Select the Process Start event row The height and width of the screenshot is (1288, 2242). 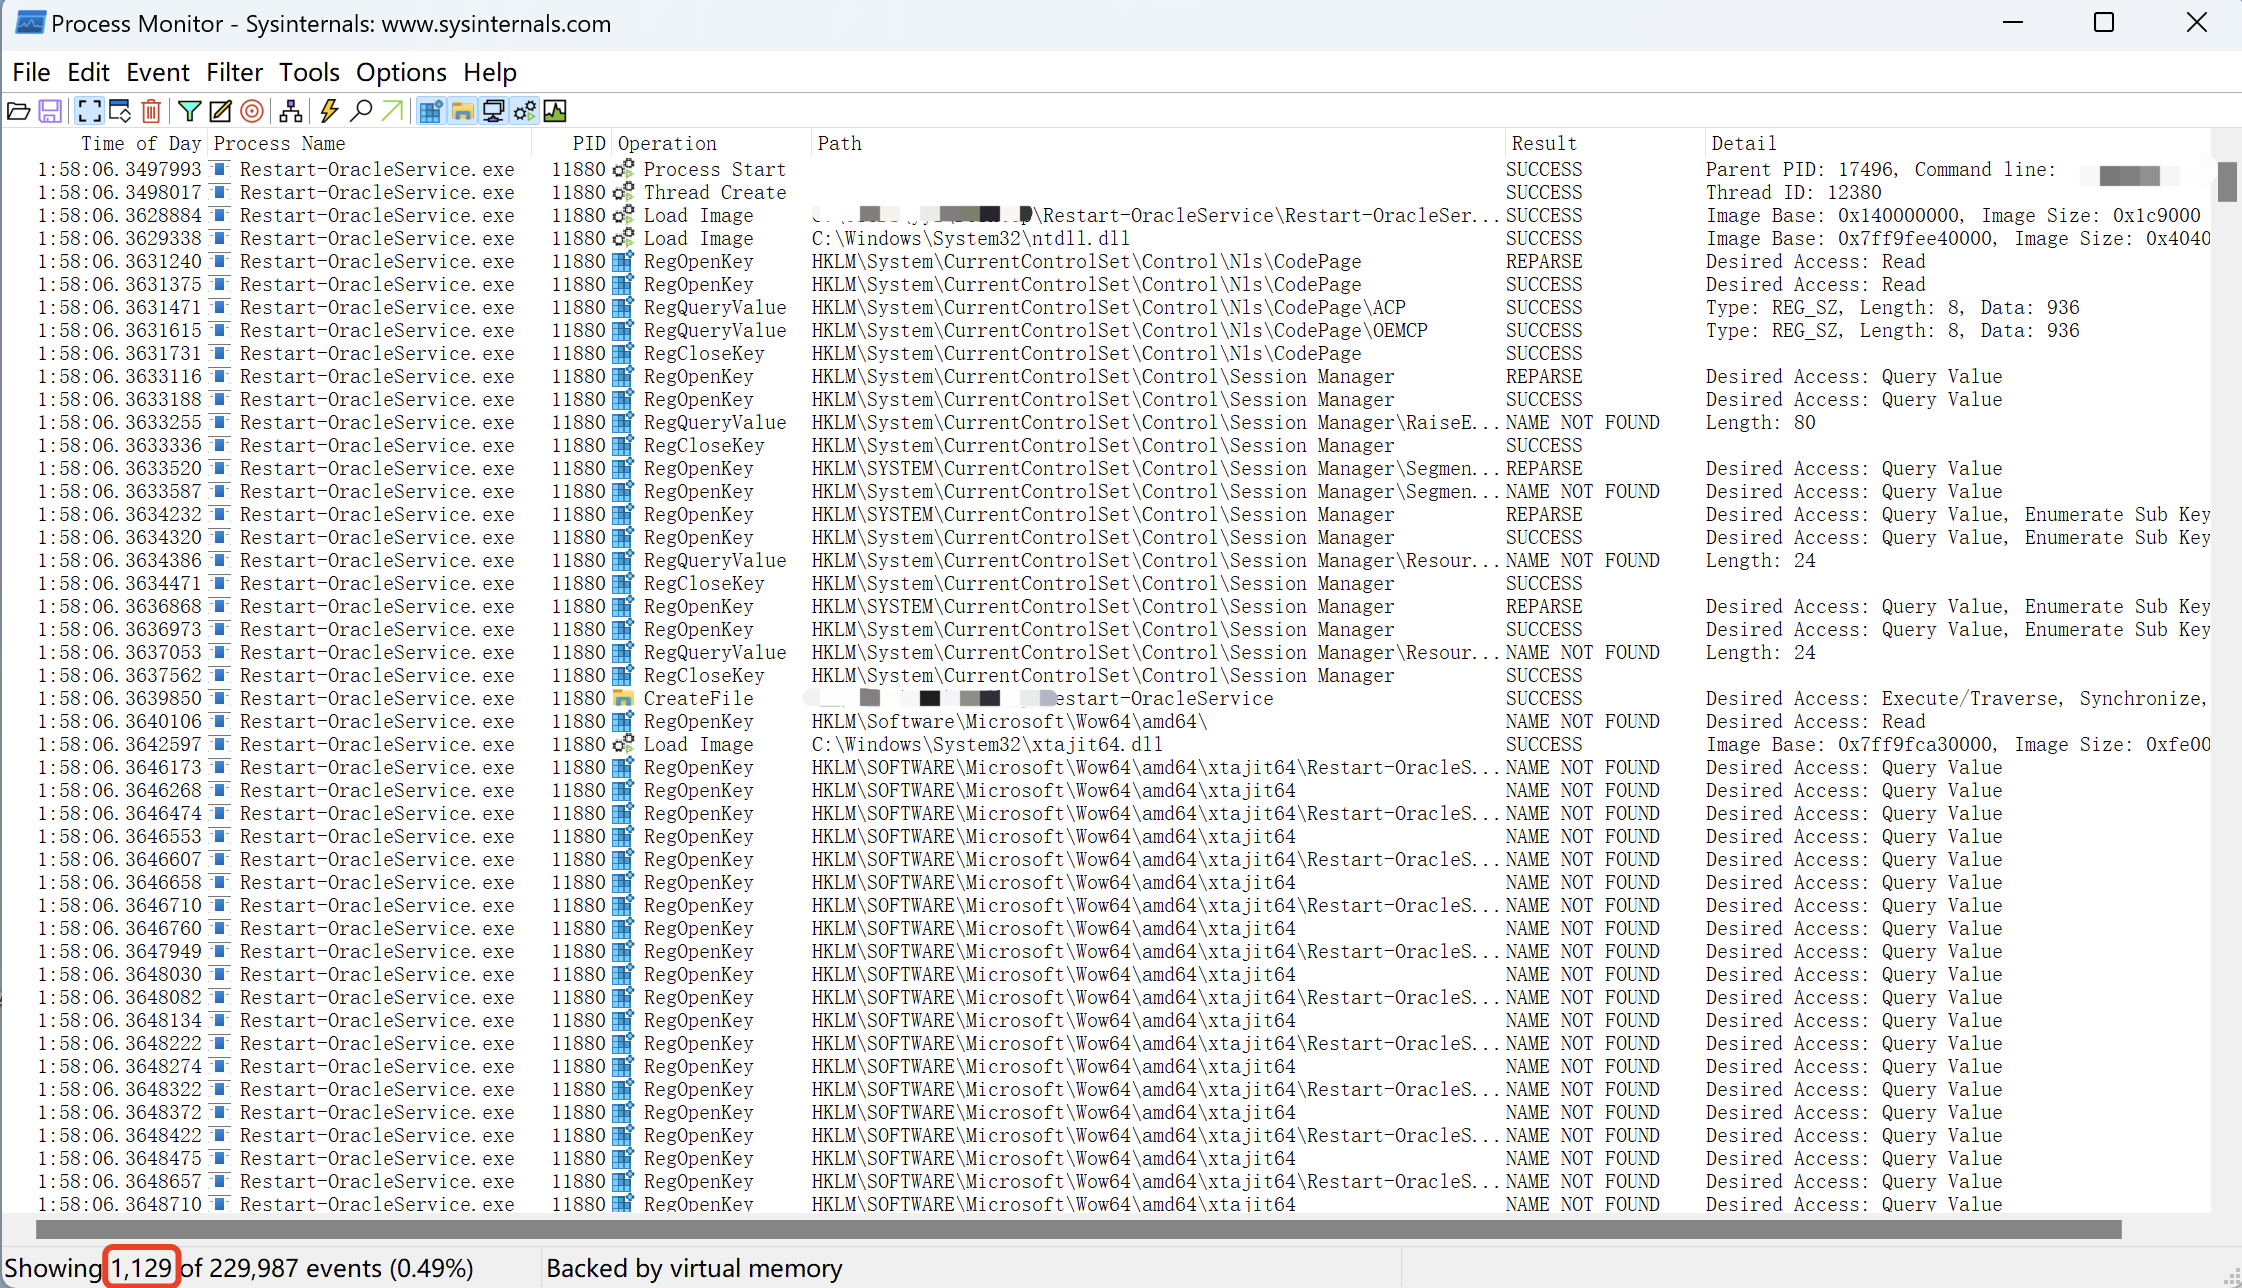pos(714,169)
